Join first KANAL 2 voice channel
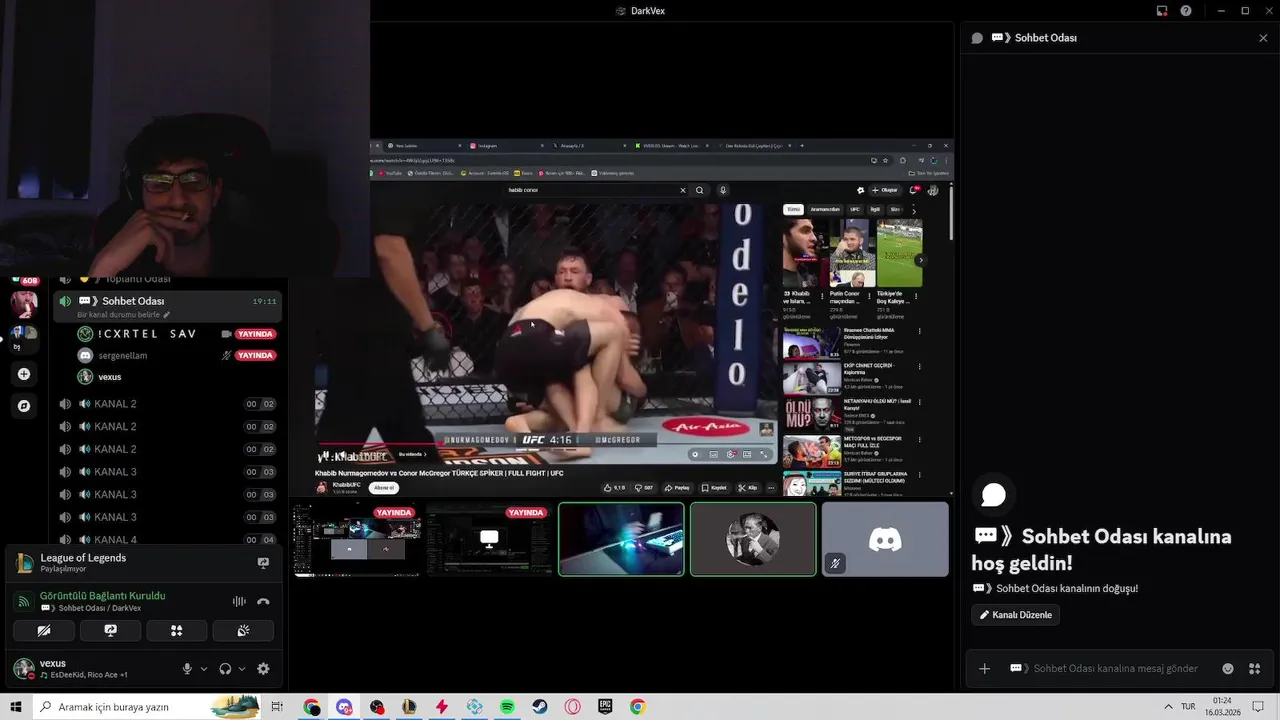1280x720 pixels. [x=166, y=404]
